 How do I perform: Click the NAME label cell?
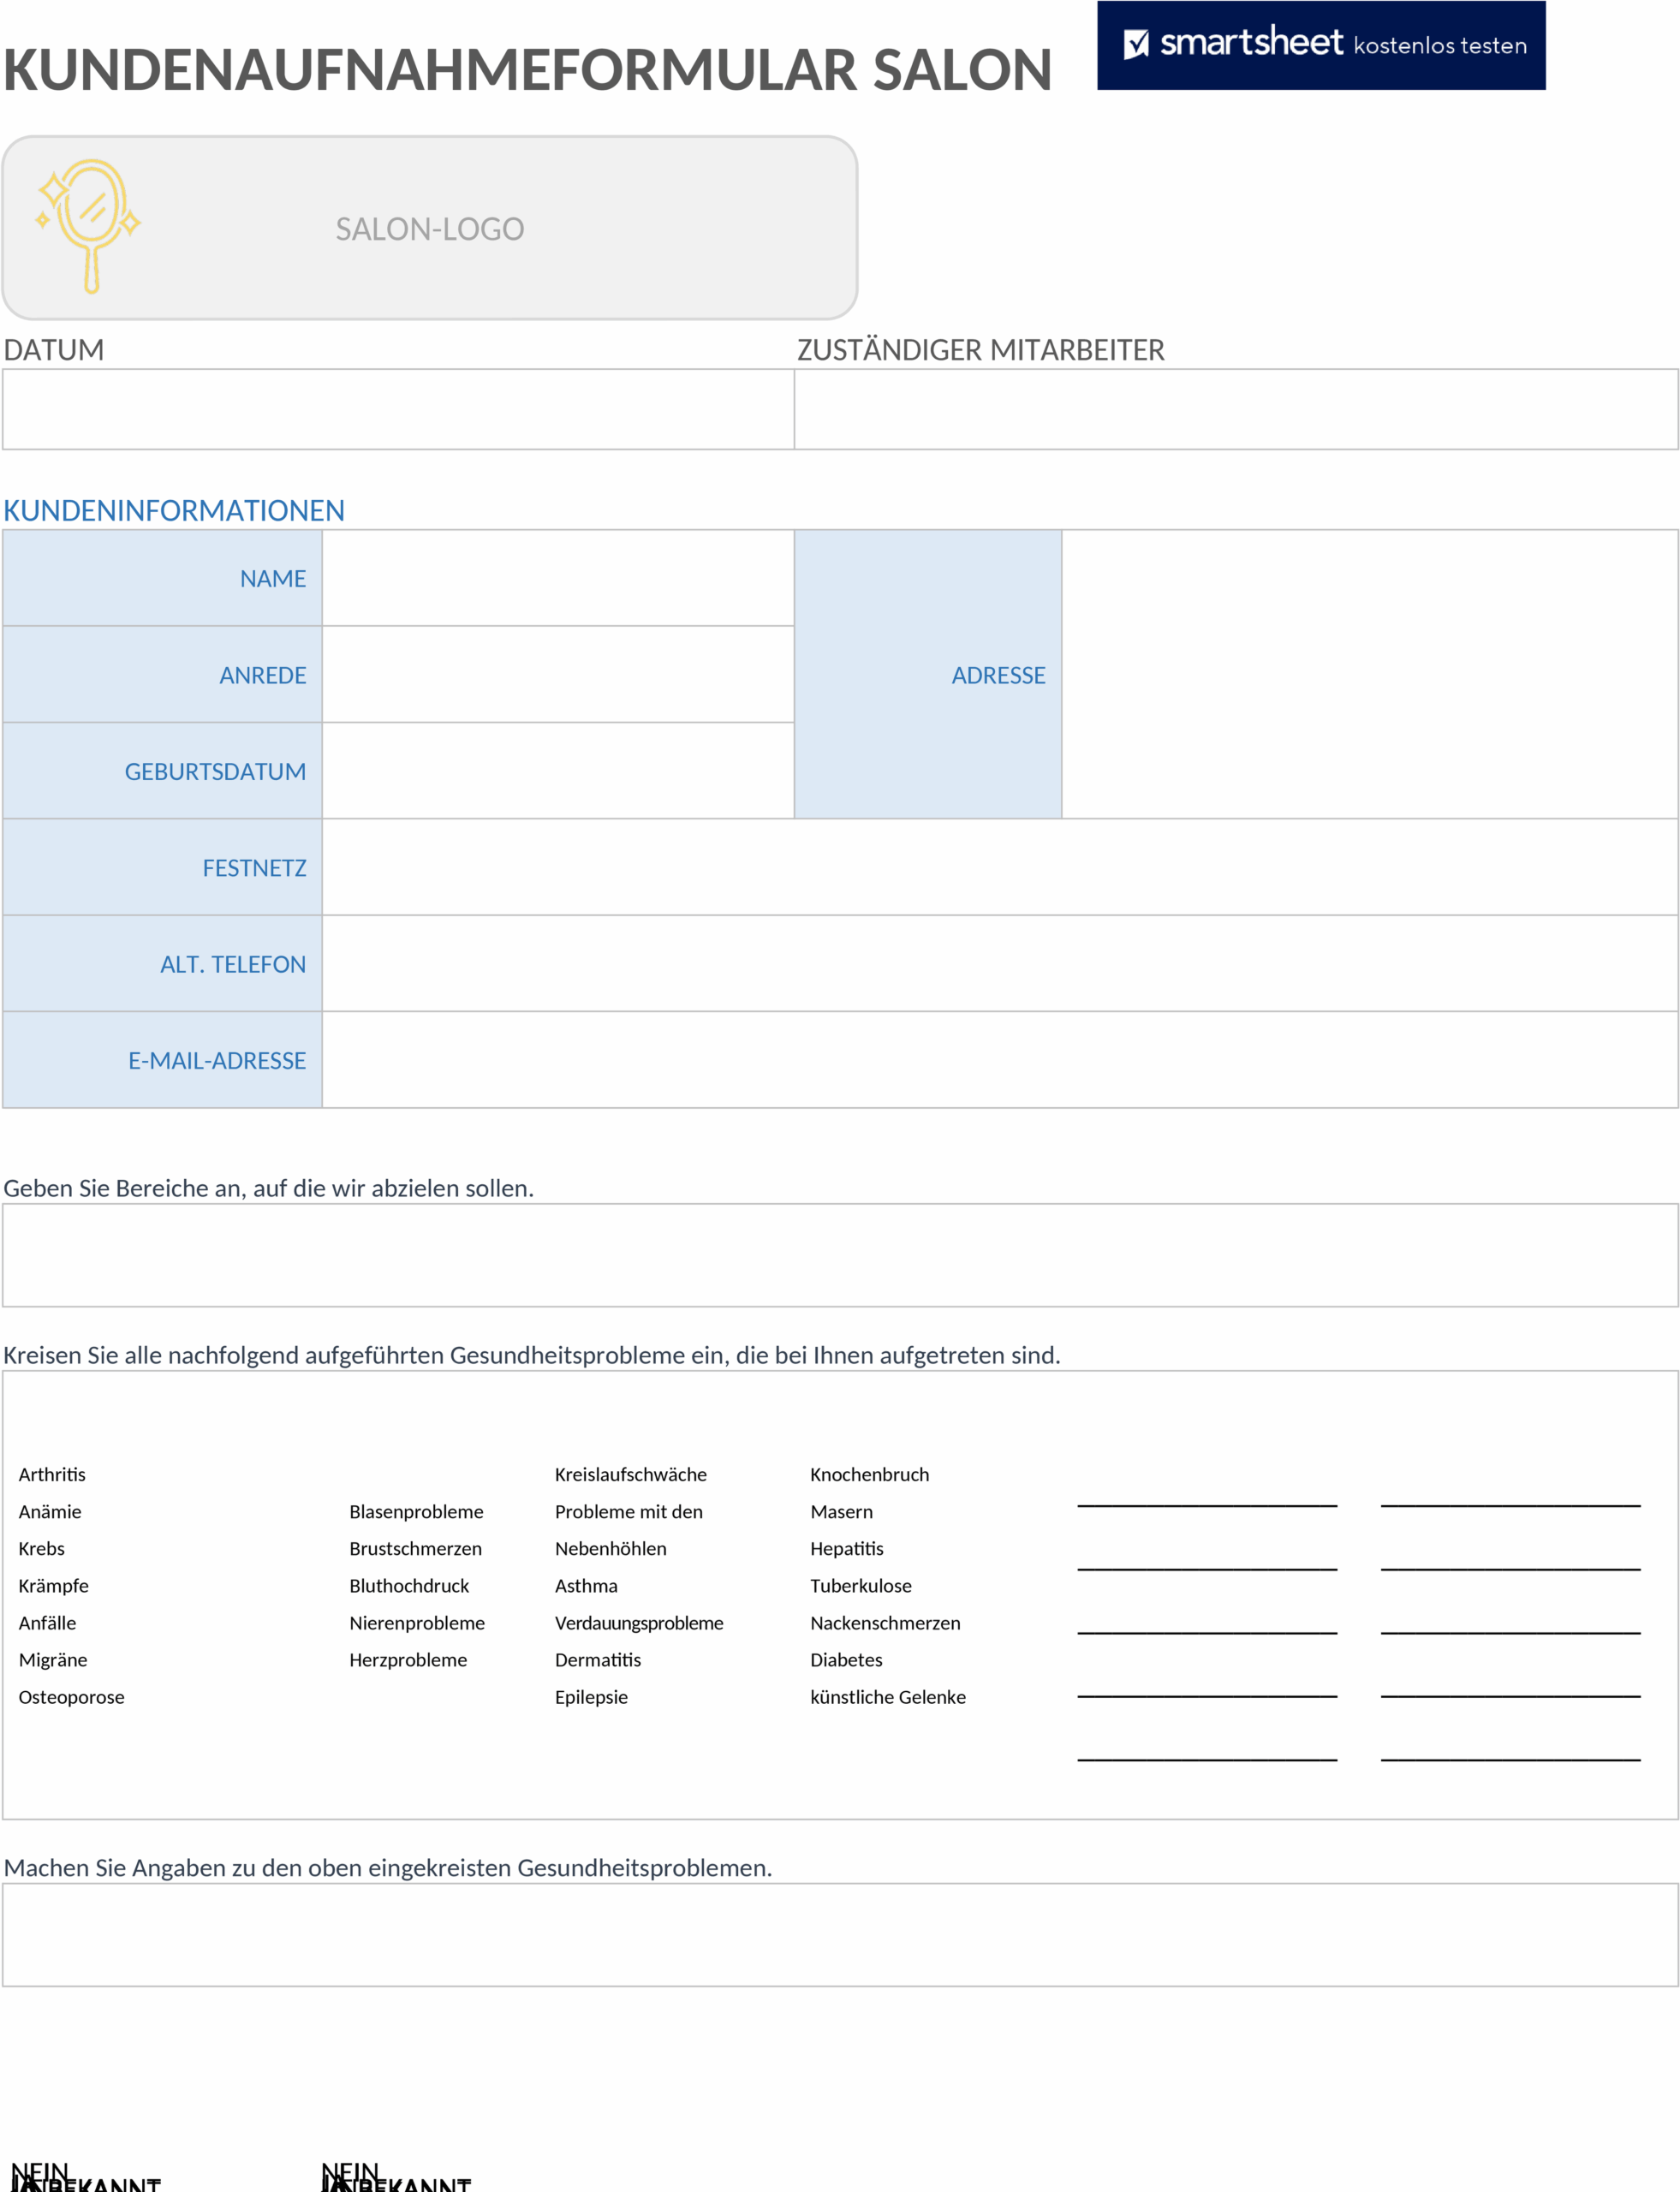162,578
